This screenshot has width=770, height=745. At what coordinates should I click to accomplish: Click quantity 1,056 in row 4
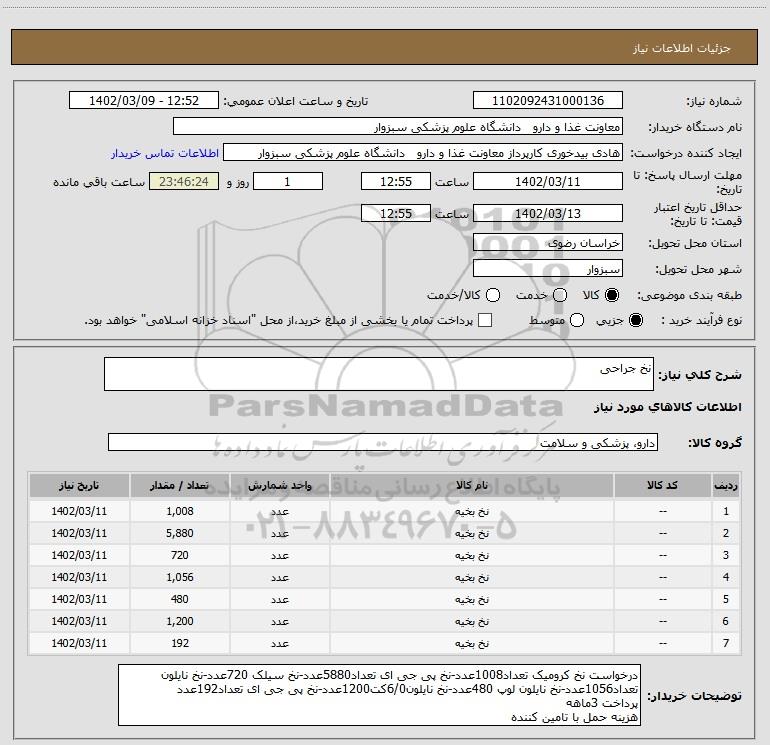pos(180,578)
